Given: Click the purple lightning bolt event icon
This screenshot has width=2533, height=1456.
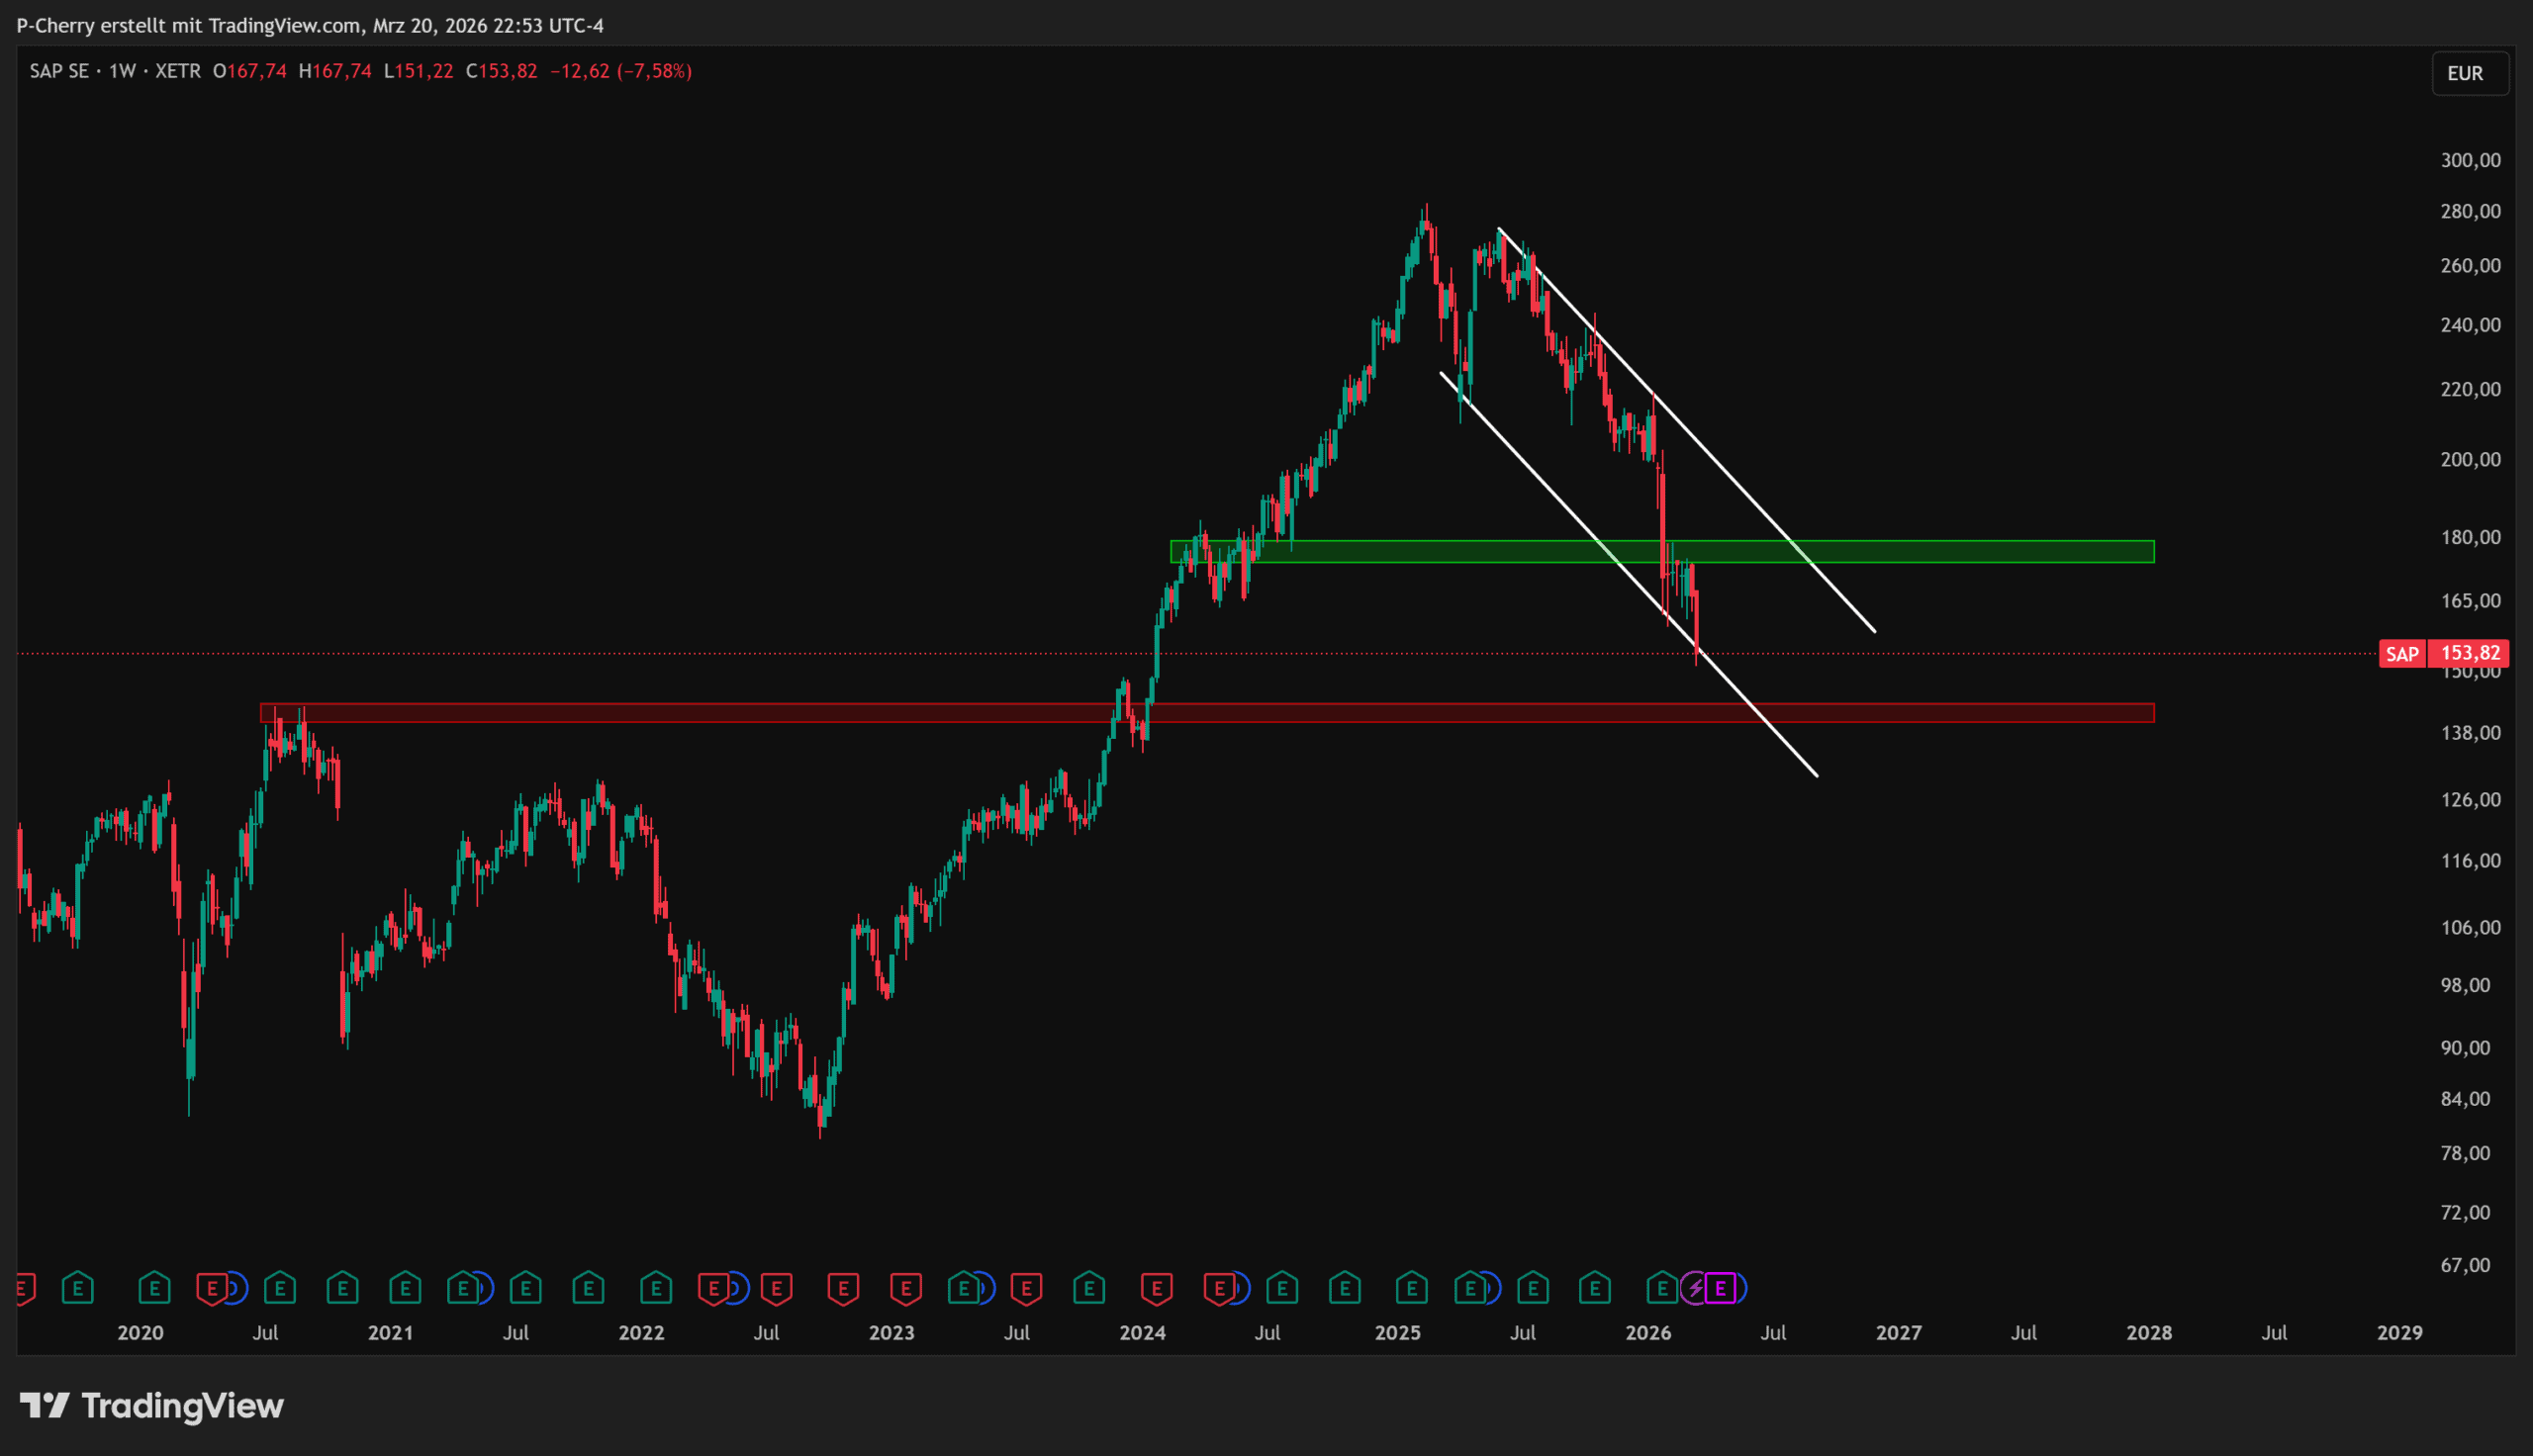Looking at the screenshot, I should 1695,1288.
